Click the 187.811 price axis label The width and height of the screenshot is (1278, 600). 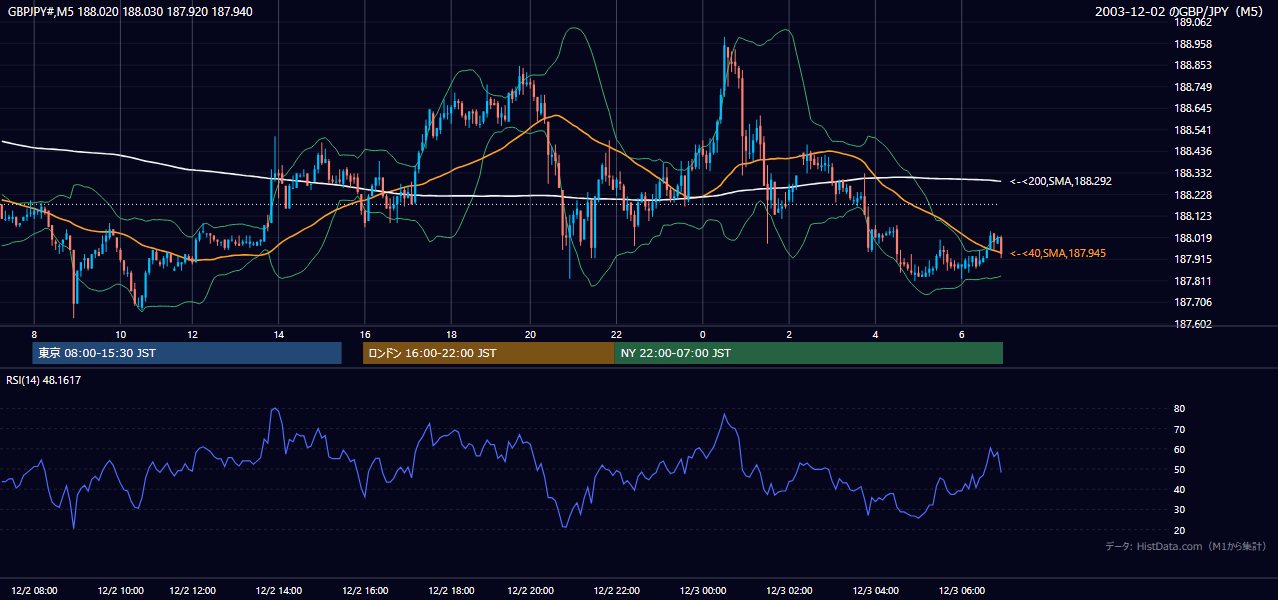[x=1194, y=282]
